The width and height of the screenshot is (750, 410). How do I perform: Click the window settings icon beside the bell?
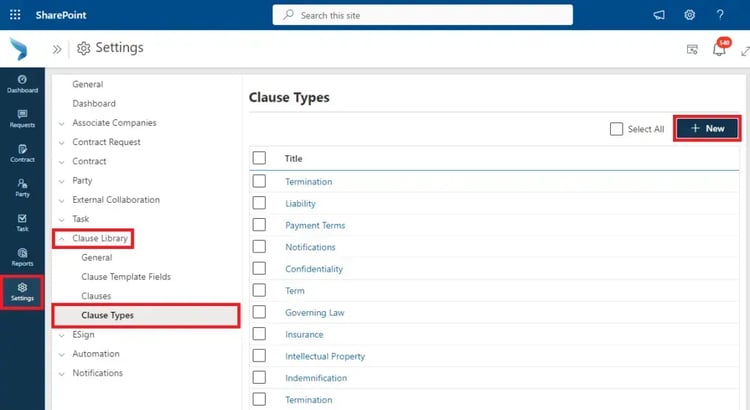tap(692, 49)
